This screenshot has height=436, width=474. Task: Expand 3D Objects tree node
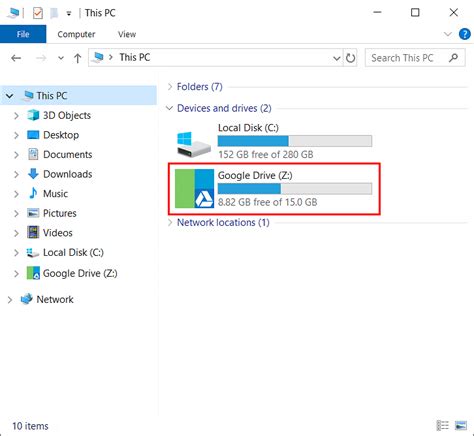(x=16, y=116)
